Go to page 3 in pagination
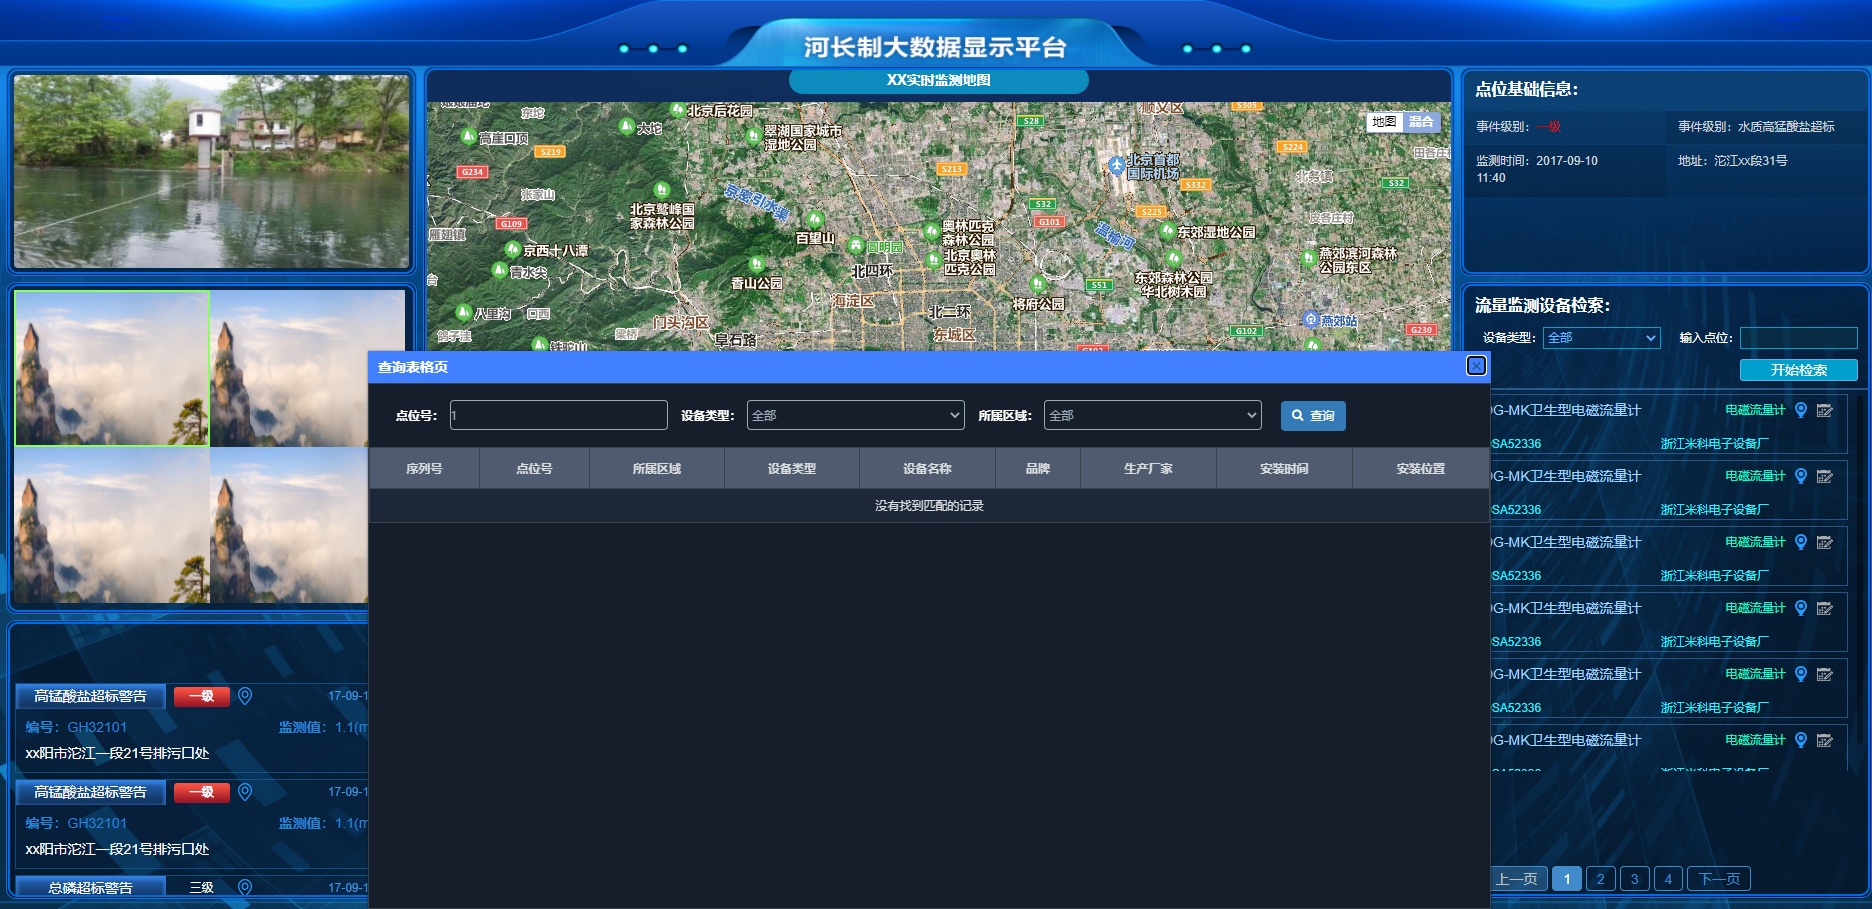 tap(1635, 879)
